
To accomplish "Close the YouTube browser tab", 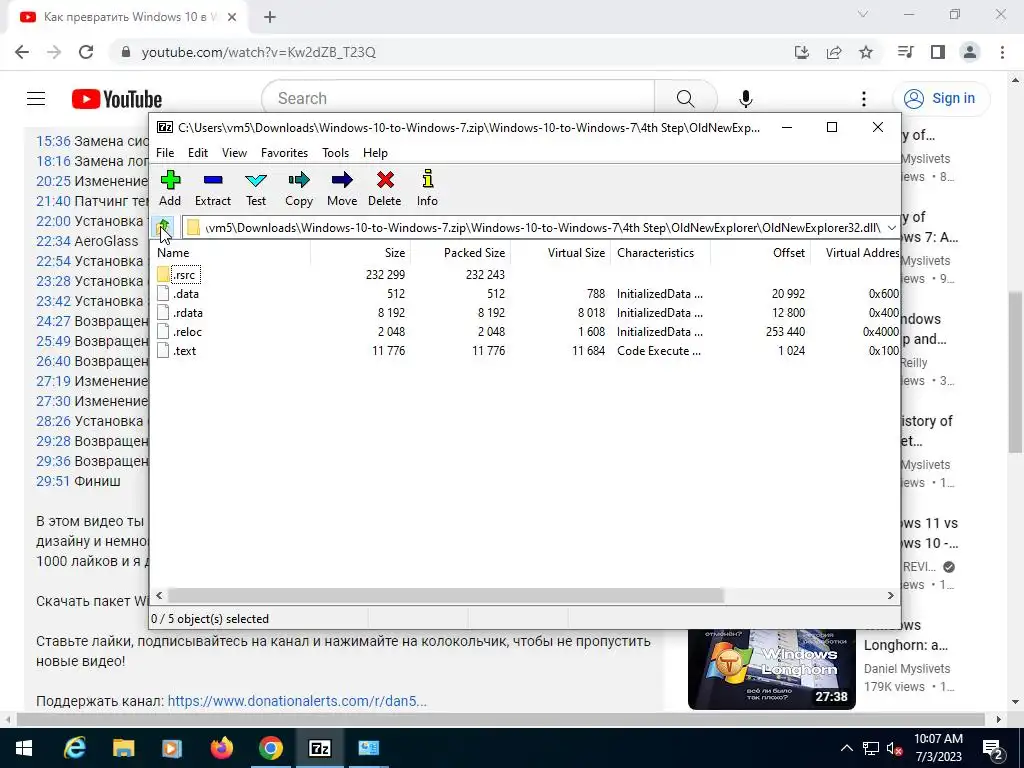I will [x=232, y=17].
